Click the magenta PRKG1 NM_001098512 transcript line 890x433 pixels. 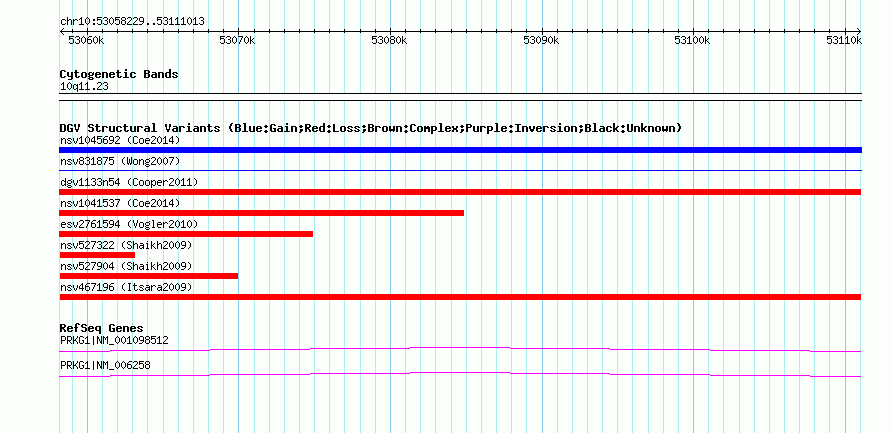tap(460, 349)
